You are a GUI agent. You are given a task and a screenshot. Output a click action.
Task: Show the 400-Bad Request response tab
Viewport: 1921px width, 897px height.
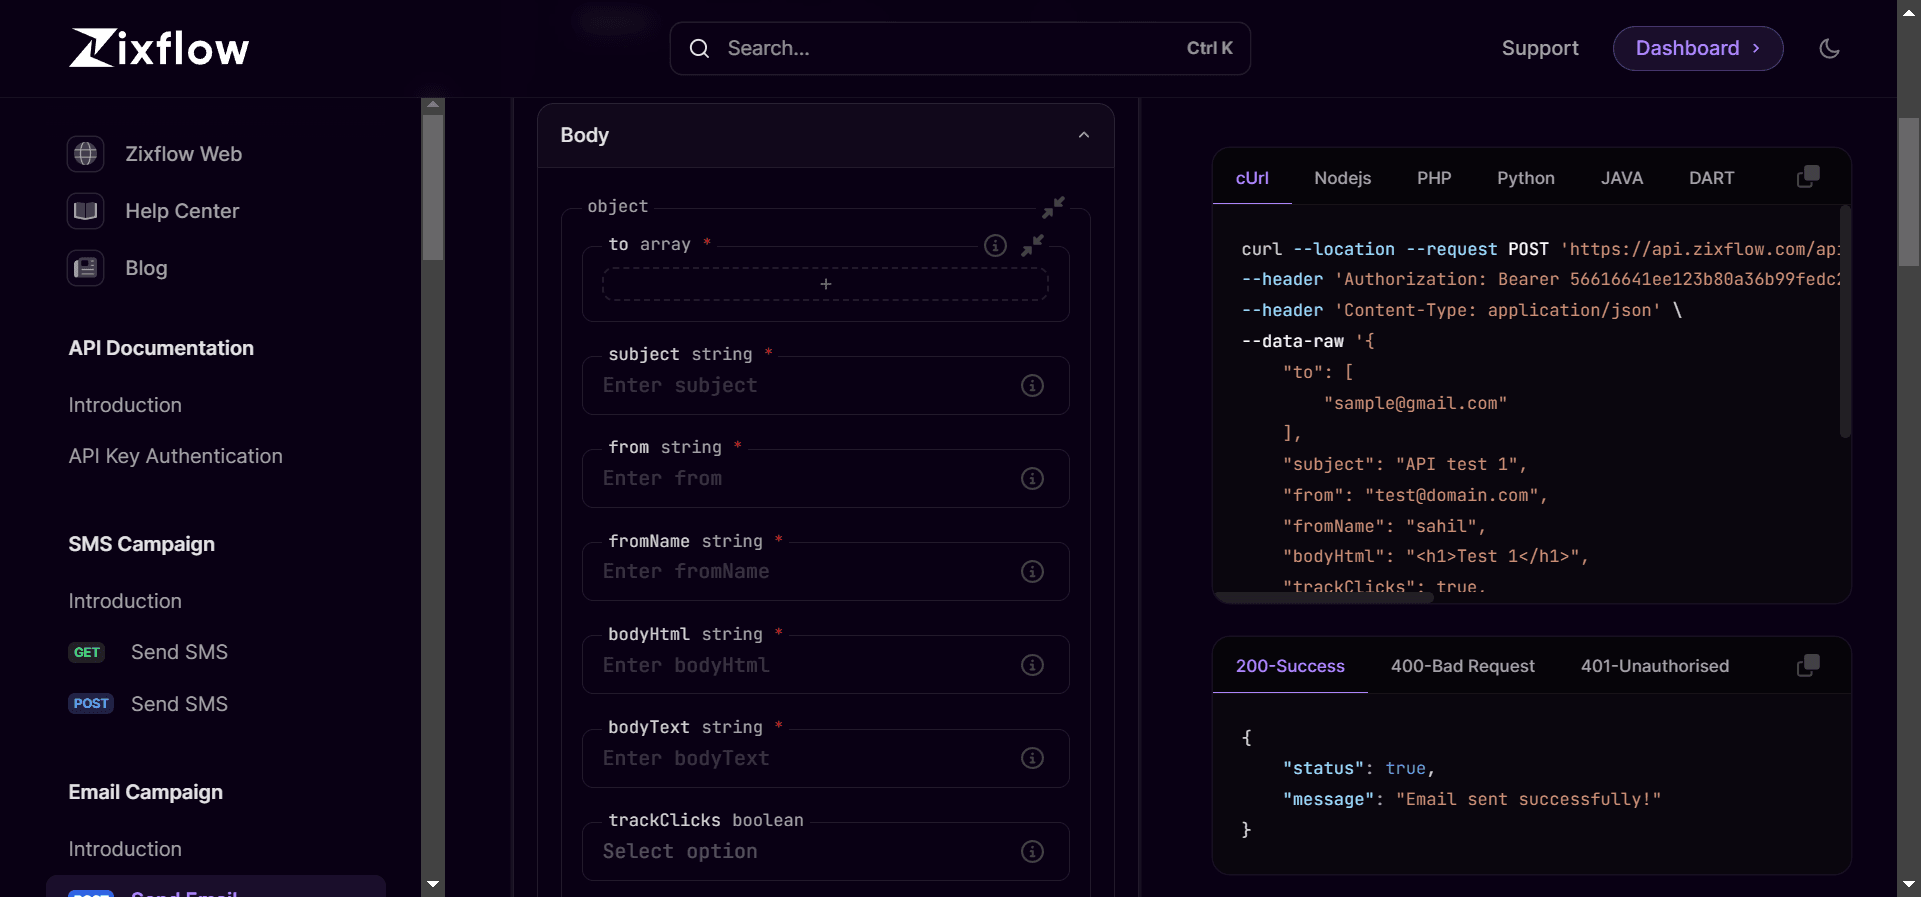[x=1462, y=666]
